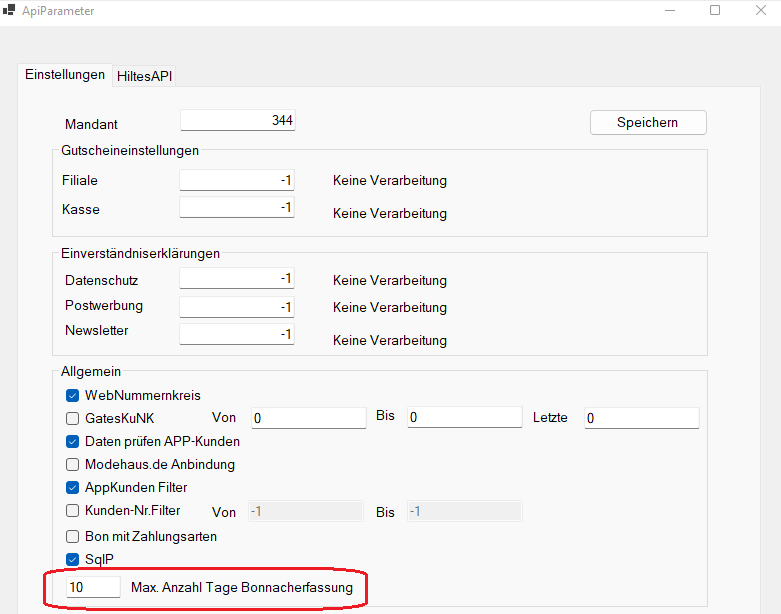This screenshot has width=781, height=614.
Task: Click the Filiale value field
Action: point(237,180)
